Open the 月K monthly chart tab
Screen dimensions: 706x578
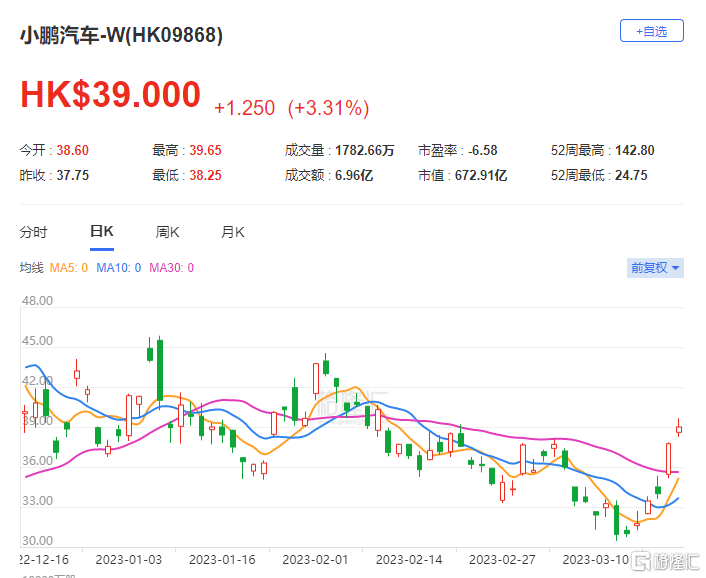232,232
